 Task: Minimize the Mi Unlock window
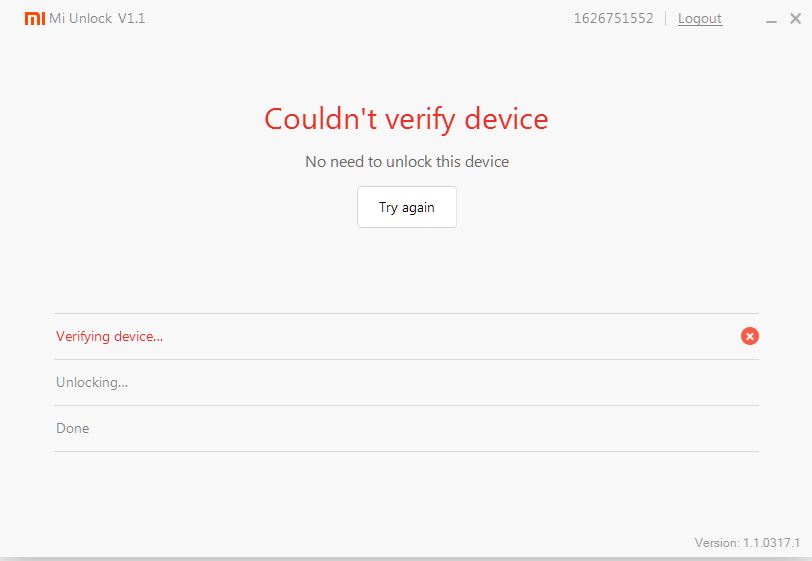click(x=771, y=19)
